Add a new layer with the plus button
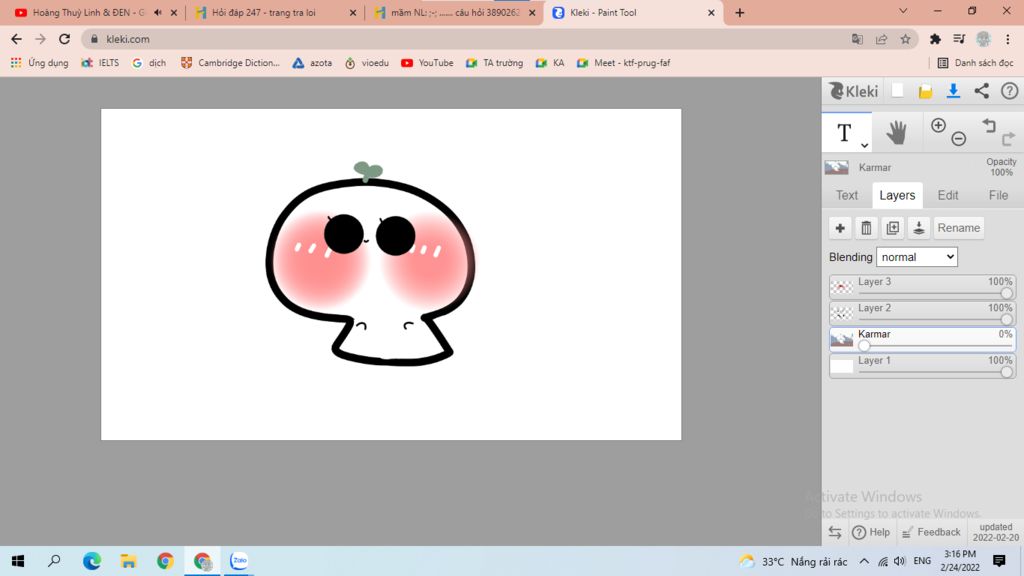Image resolution: width=1024 pixels, height=576 pixels. pyautogui.click(x=840, y=228)
